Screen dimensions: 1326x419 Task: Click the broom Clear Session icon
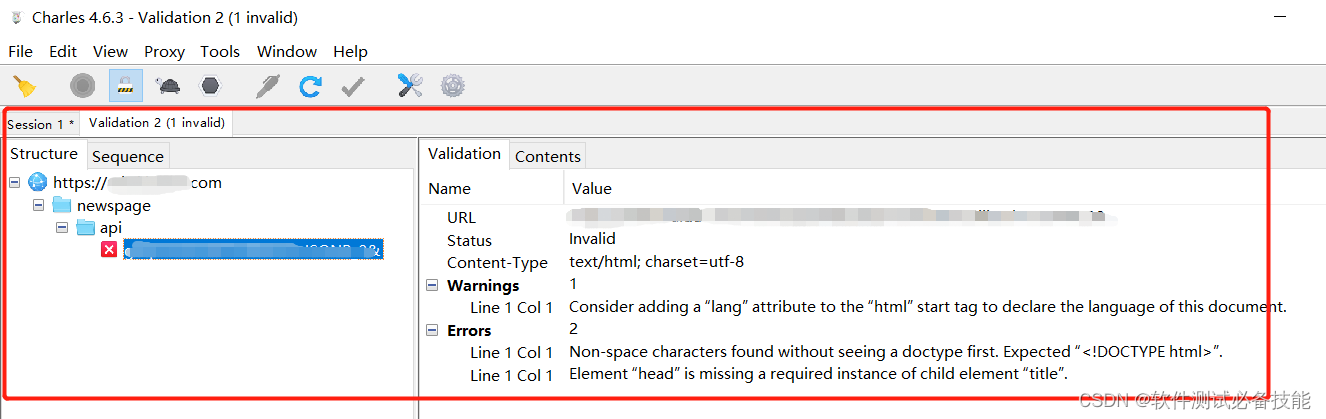pos(24,86)
